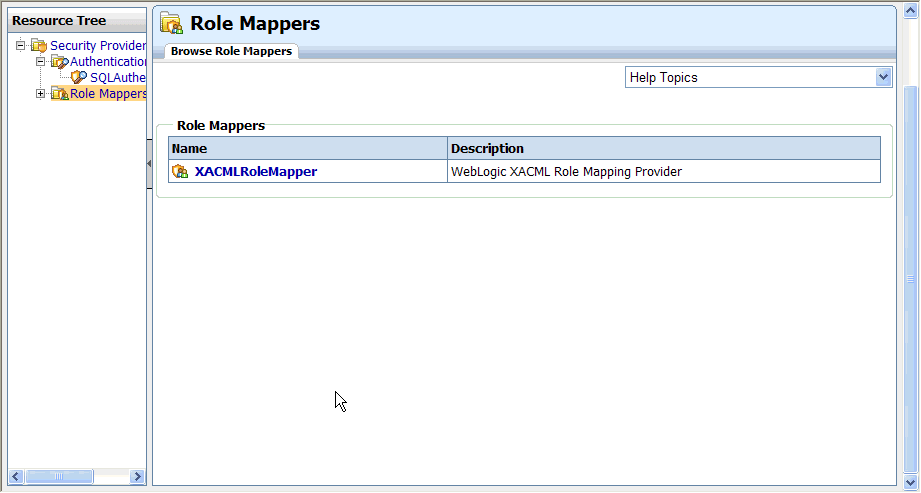921x493 pixels.
Task: Click the Name column header
Action: pyautogui.click(x=308, y=148)
